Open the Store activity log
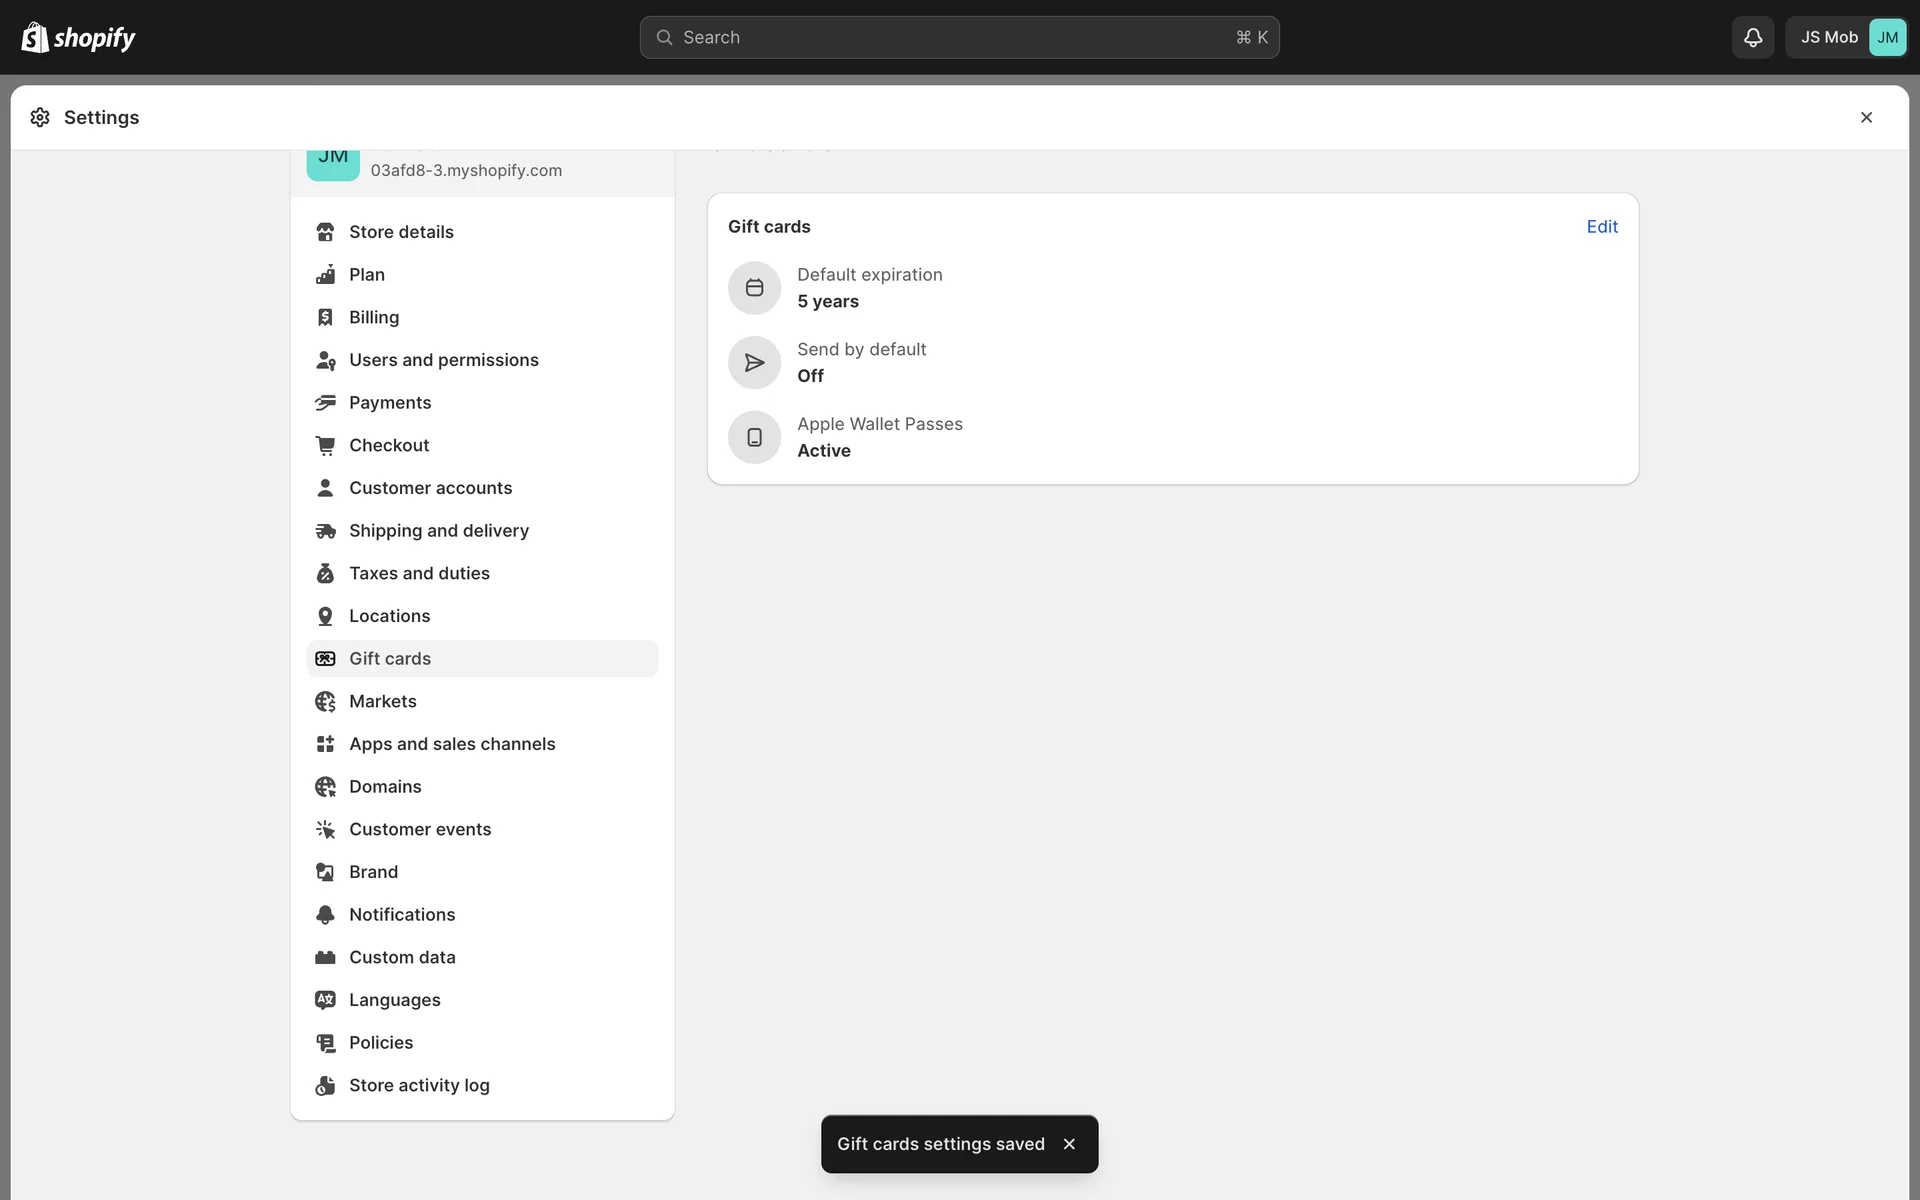Screen dimensions: 1920x1200 click(x=419, y=1086)
